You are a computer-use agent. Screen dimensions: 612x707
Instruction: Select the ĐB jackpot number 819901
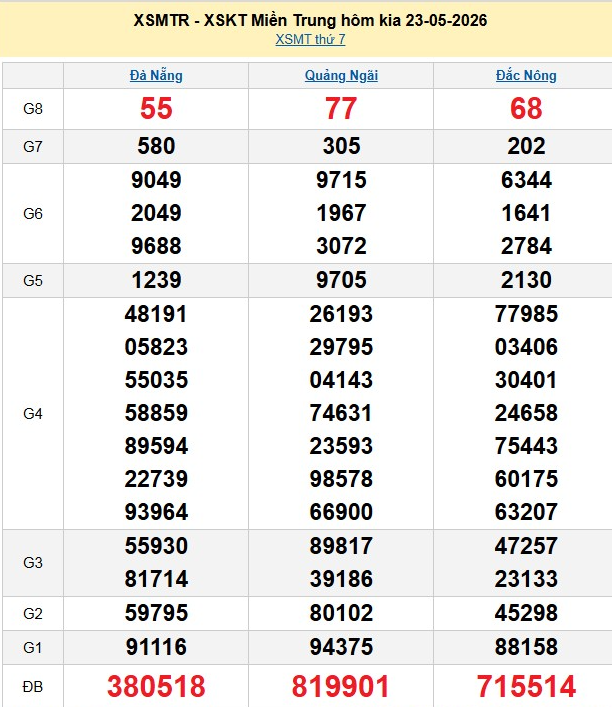tap(341, 687)
